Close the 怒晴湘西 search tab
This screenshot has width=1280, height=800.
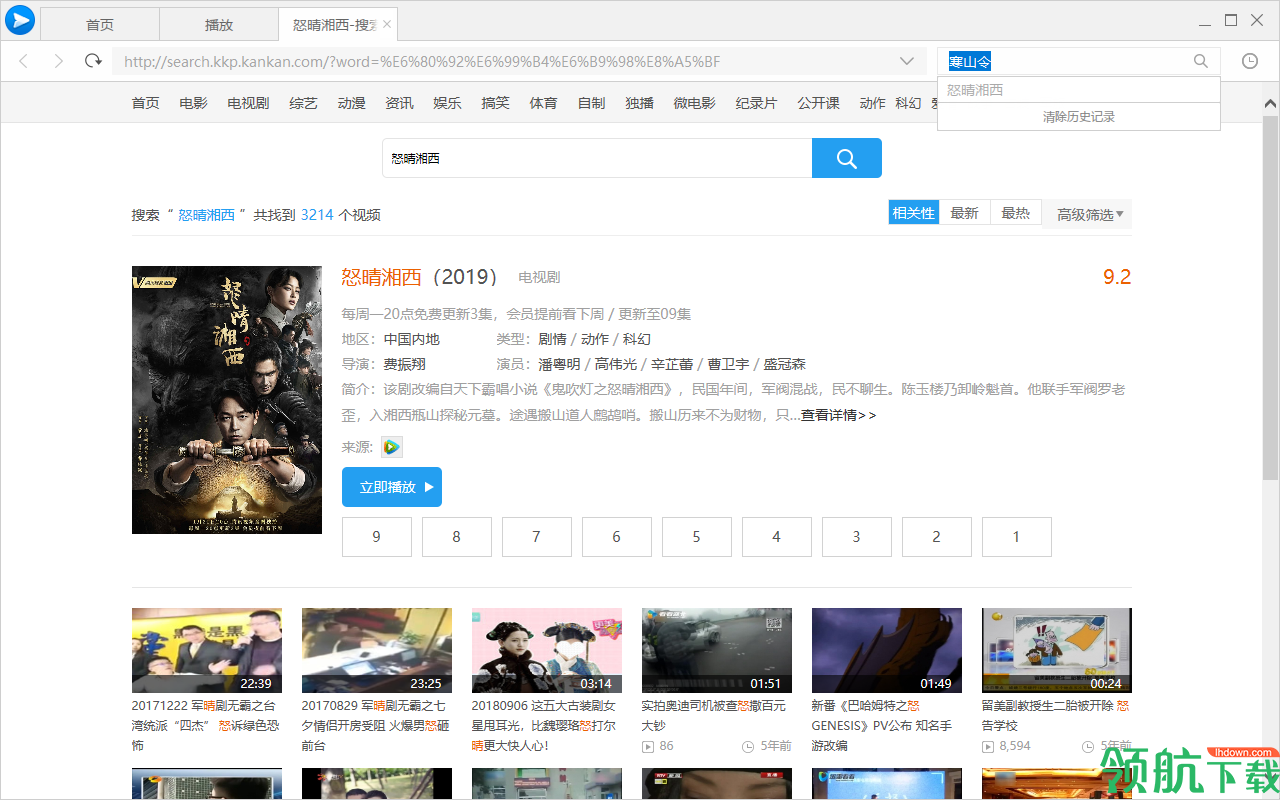388,24
